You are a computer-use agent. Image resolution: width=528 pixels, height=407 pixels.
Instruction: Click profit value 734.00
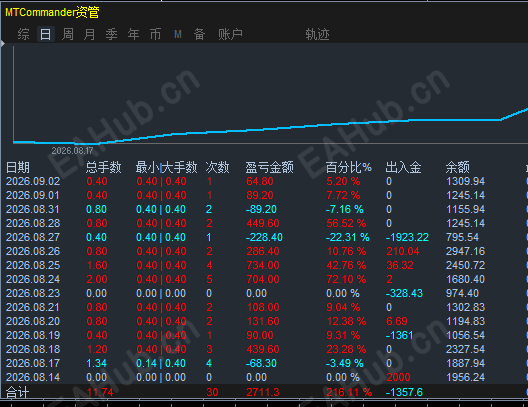click(x=263, y=265)
